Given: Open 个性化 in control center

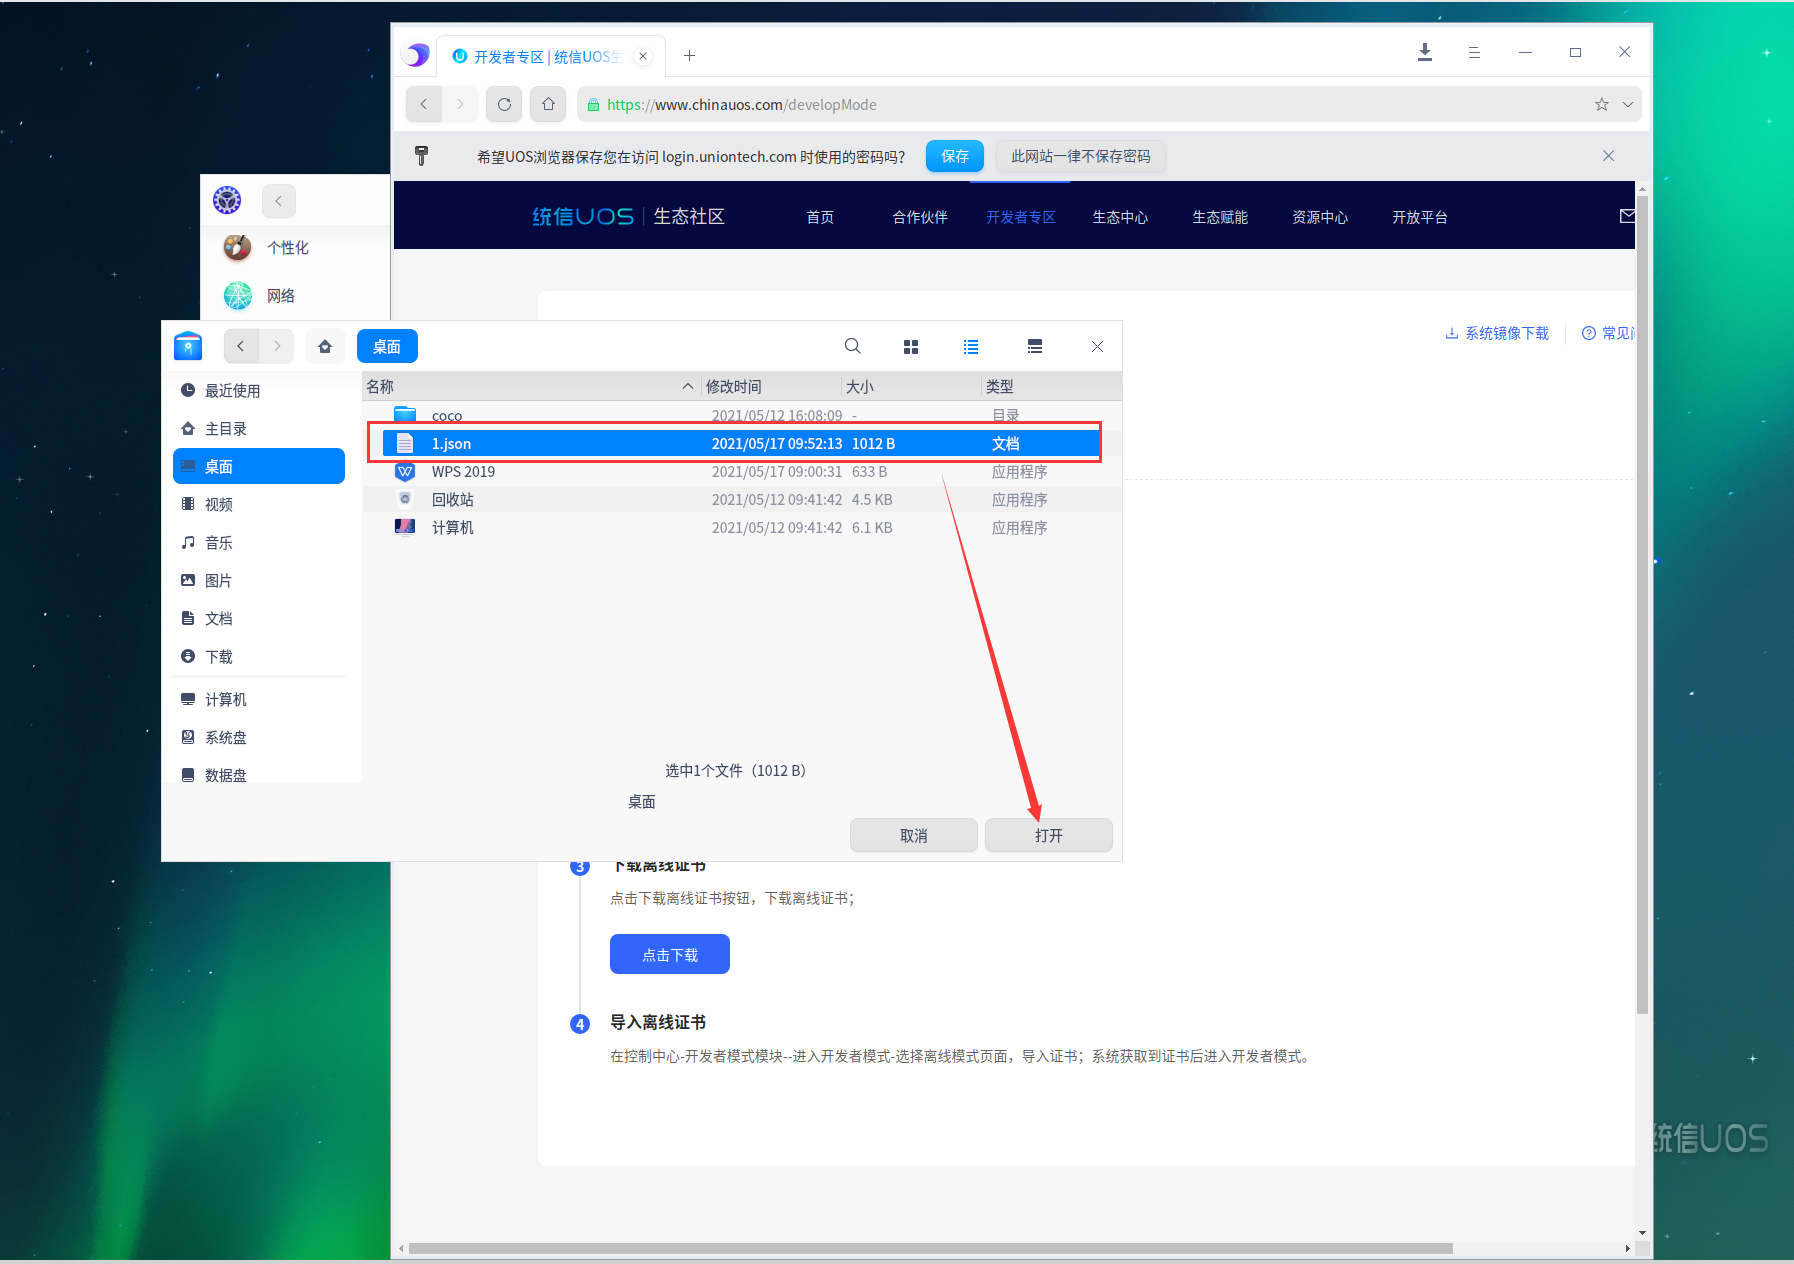Looking at the screenshot, I should pos(266,247).
